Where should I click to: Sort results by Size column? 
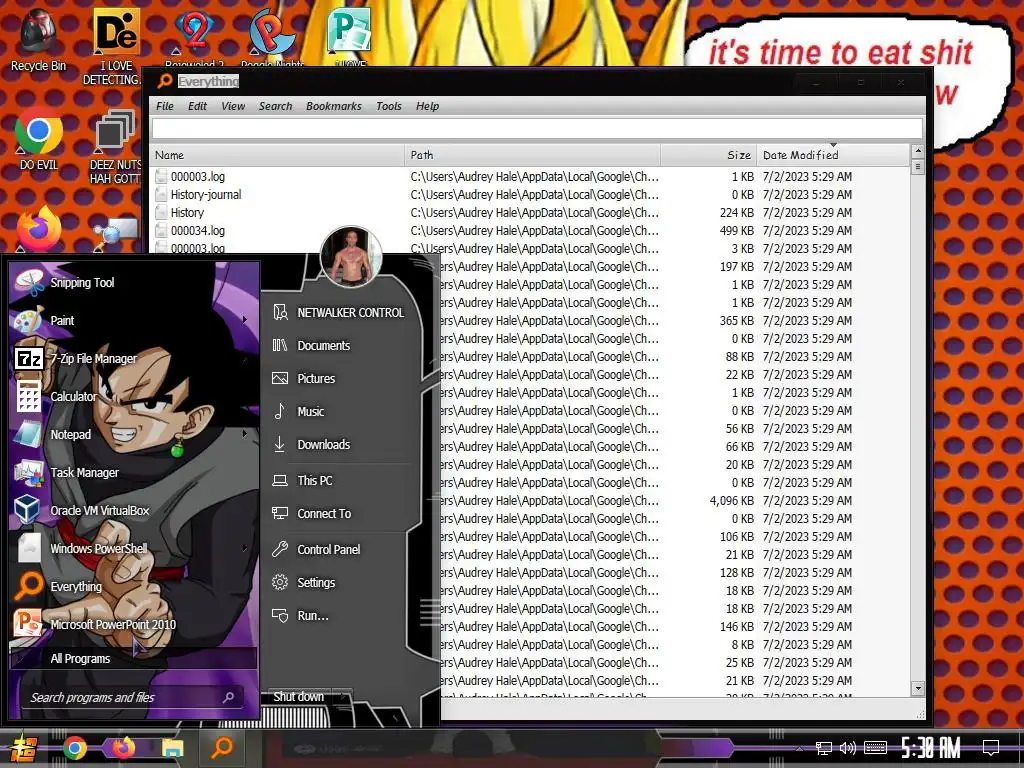point(709,155)
